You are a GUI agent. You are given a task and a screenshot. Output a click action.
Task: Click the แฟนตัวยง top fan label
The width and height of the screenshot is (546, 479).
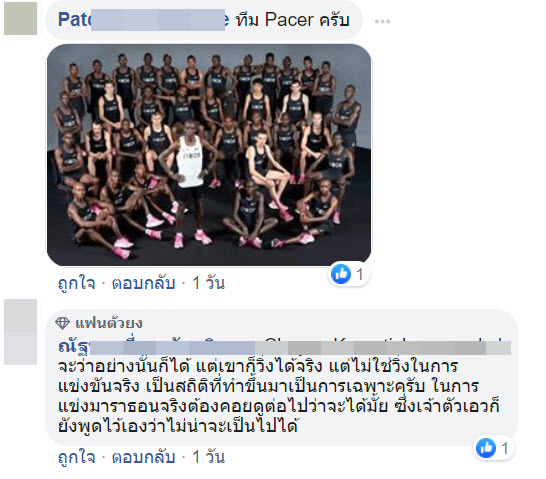coord(109,323)
